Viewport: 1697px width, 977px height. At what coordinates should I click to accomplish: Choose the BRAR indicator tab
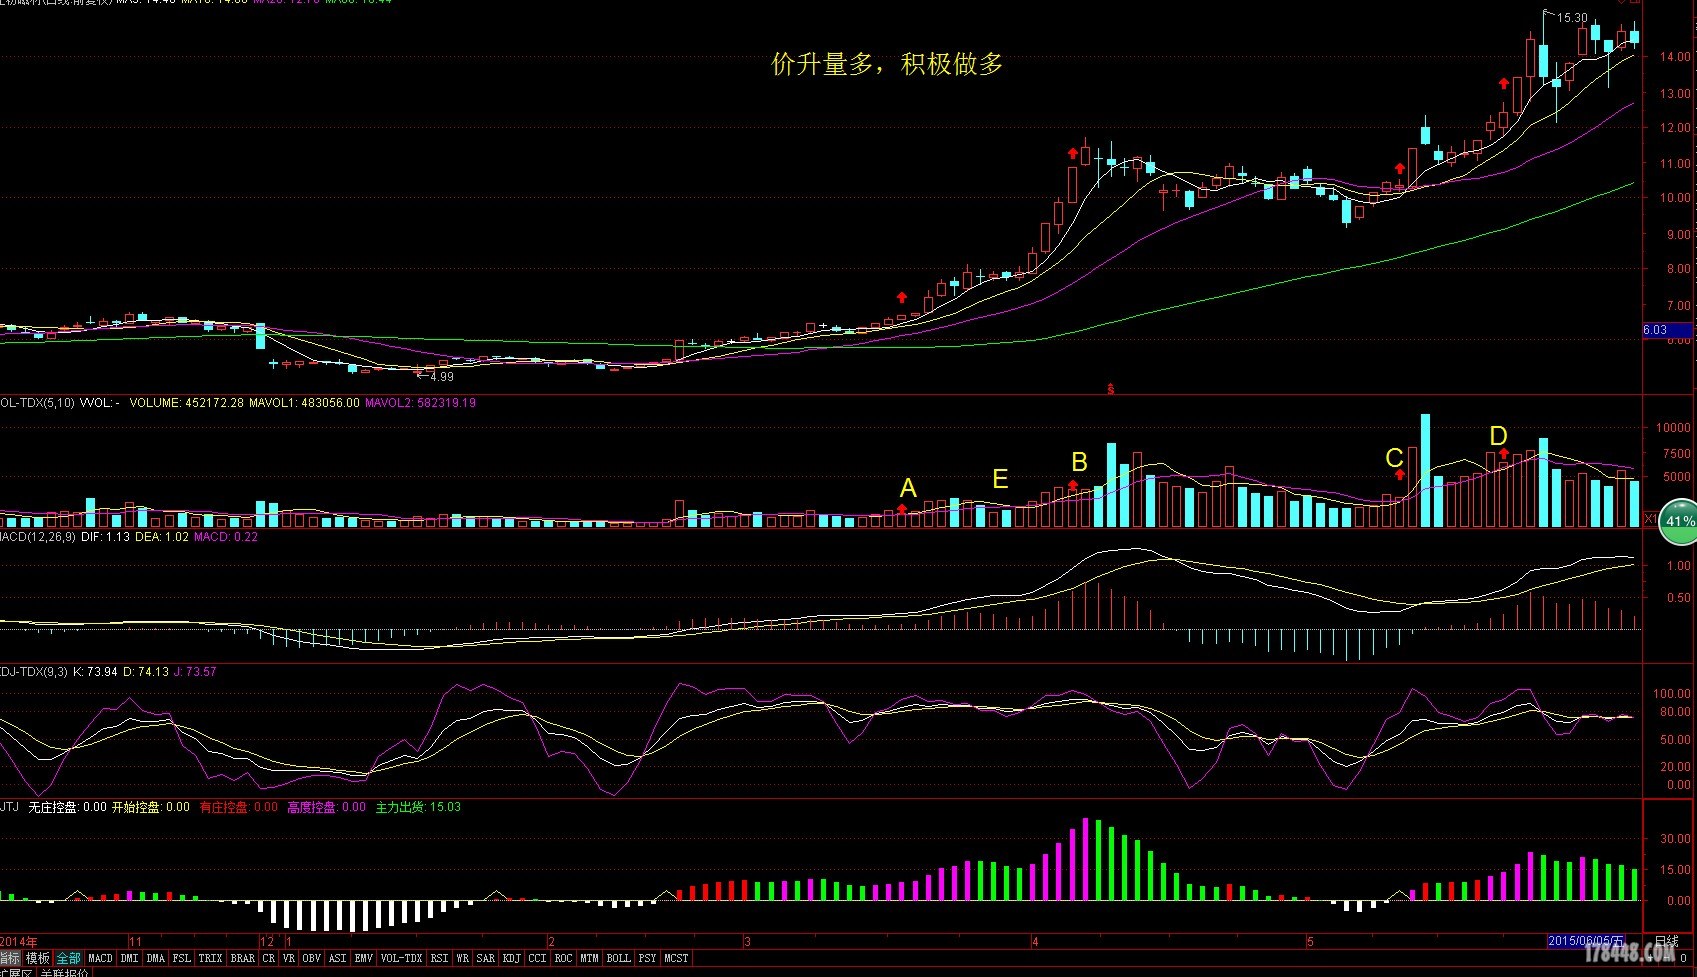click(x=243, y=958)
